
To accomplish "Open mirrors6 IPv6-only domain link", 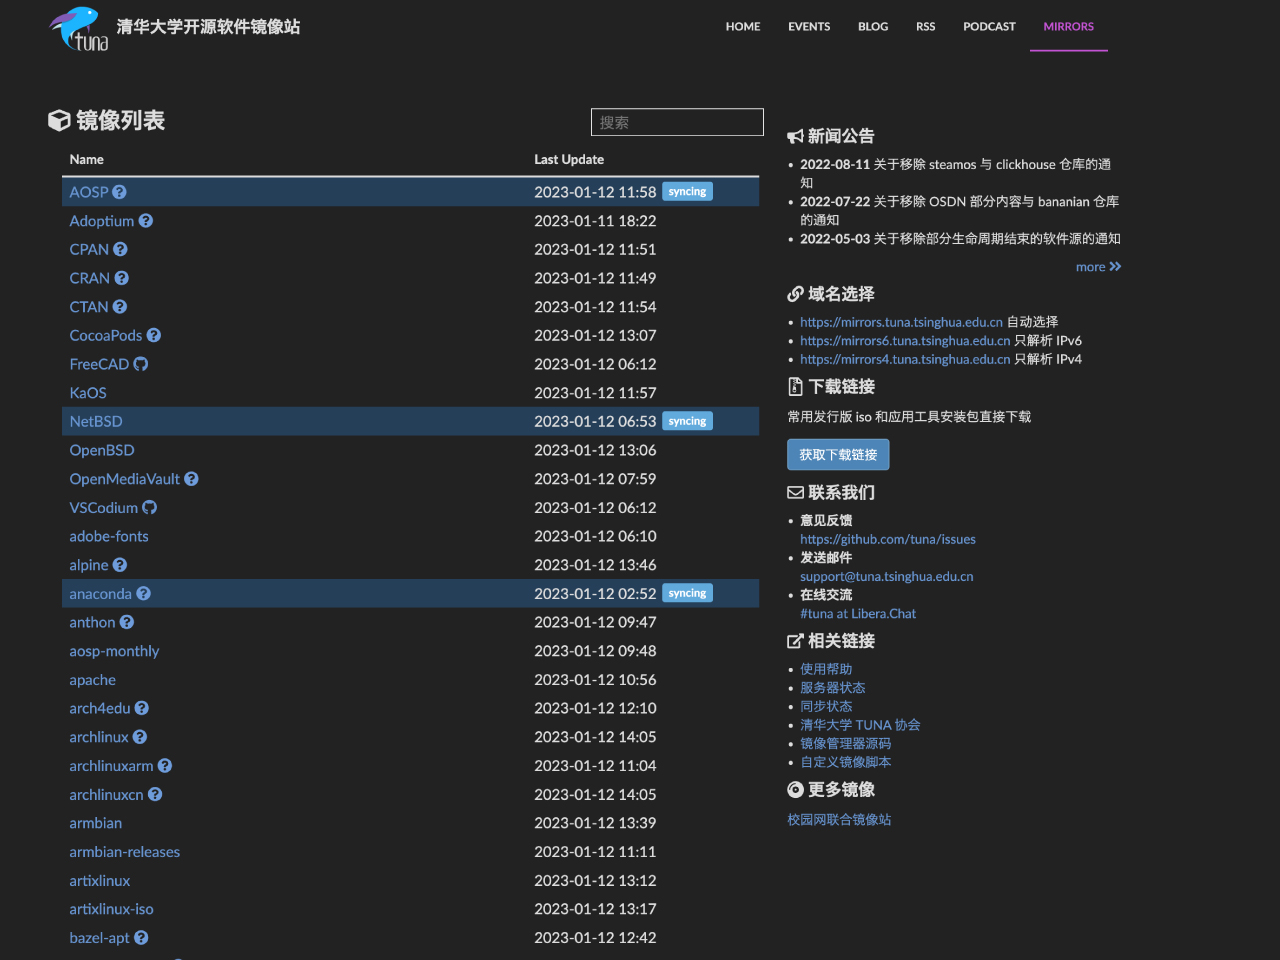I will point(905,341).
